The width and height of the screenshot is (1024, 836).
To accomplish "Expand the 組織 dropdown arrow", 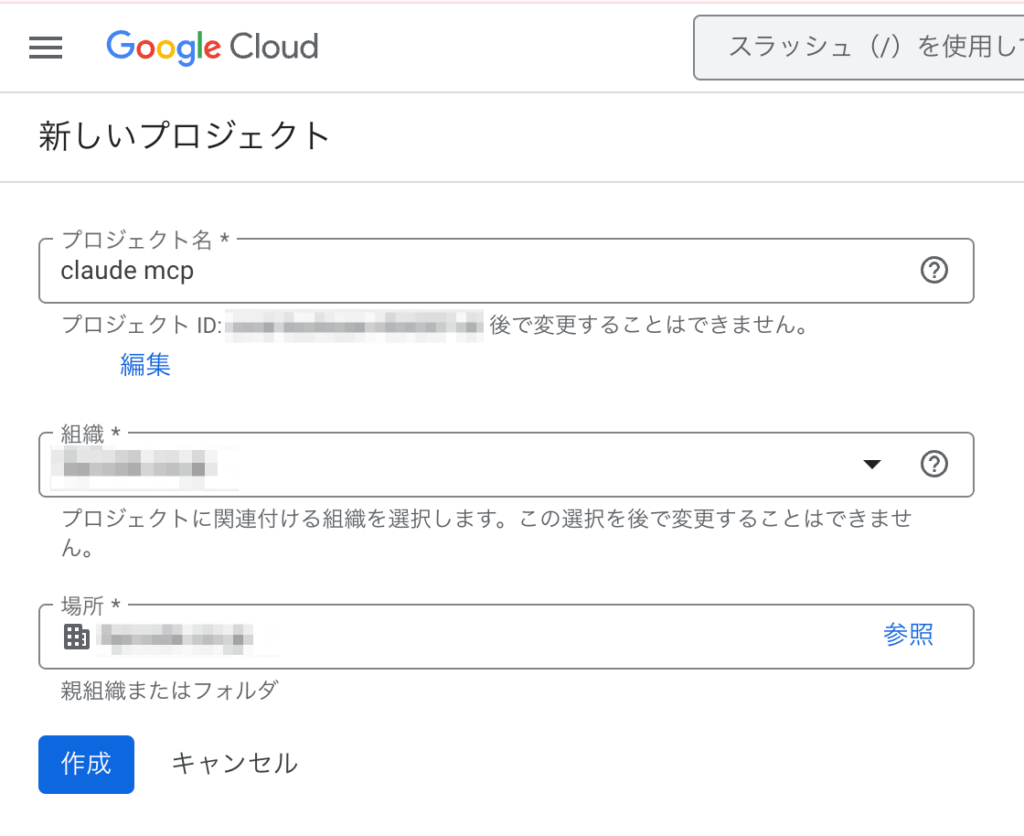I will (x=872, y=464).
